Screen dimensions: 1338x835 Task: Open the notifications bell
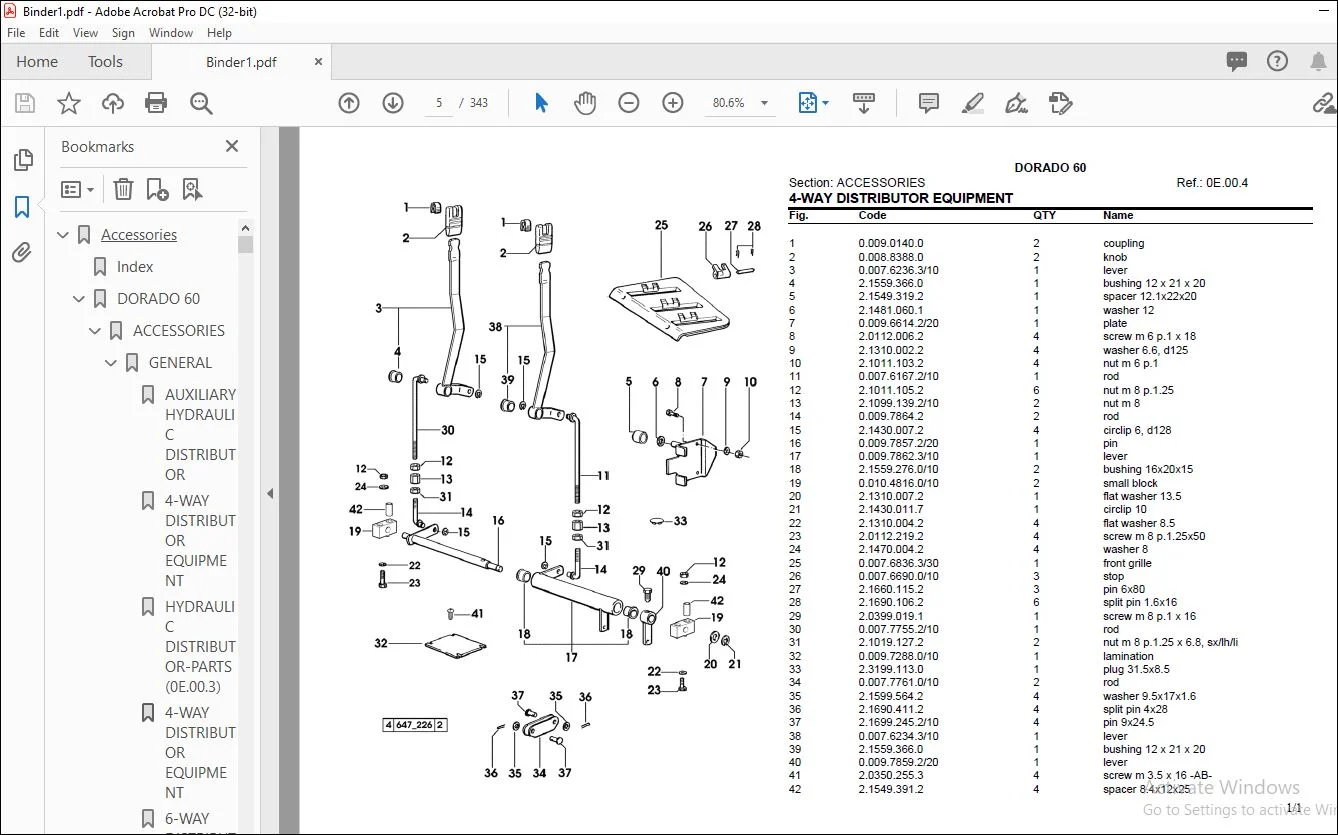[1319, 62]
